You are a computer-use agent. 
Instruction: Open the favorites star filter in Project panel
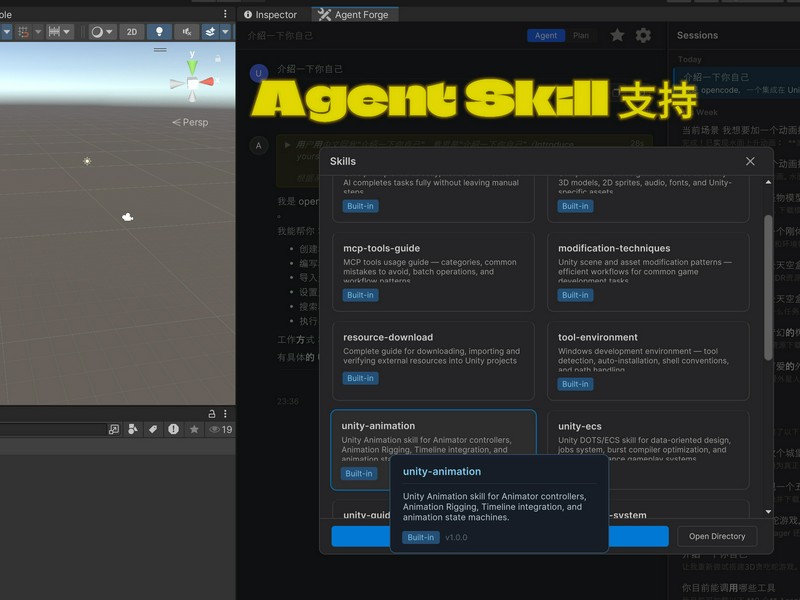tap(194, 430)
